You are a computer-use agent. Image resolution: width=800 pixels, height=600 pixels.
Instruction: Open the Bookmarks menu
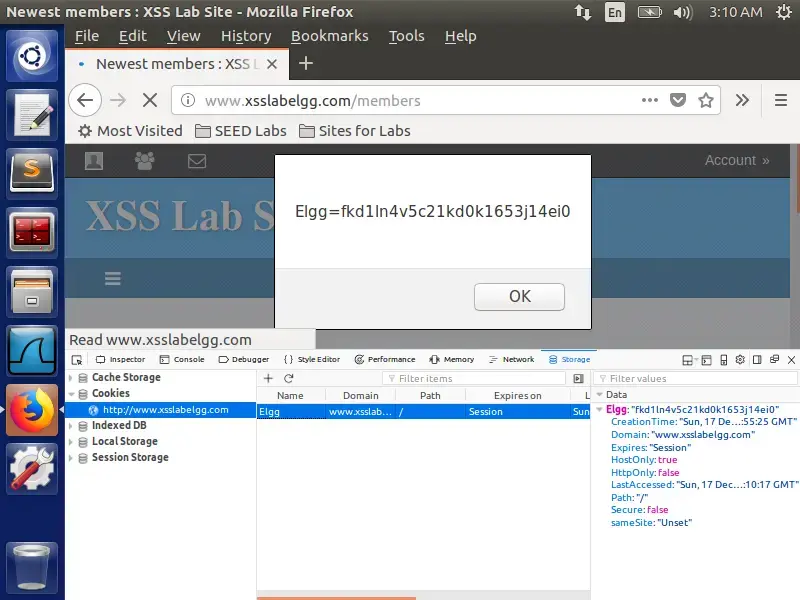(x=330, y=36)
